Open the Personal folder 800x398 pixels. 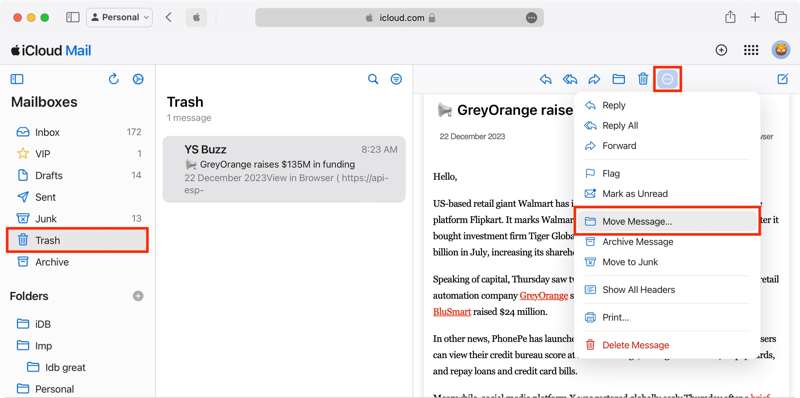pyautogui.click(x=78, y=389)
